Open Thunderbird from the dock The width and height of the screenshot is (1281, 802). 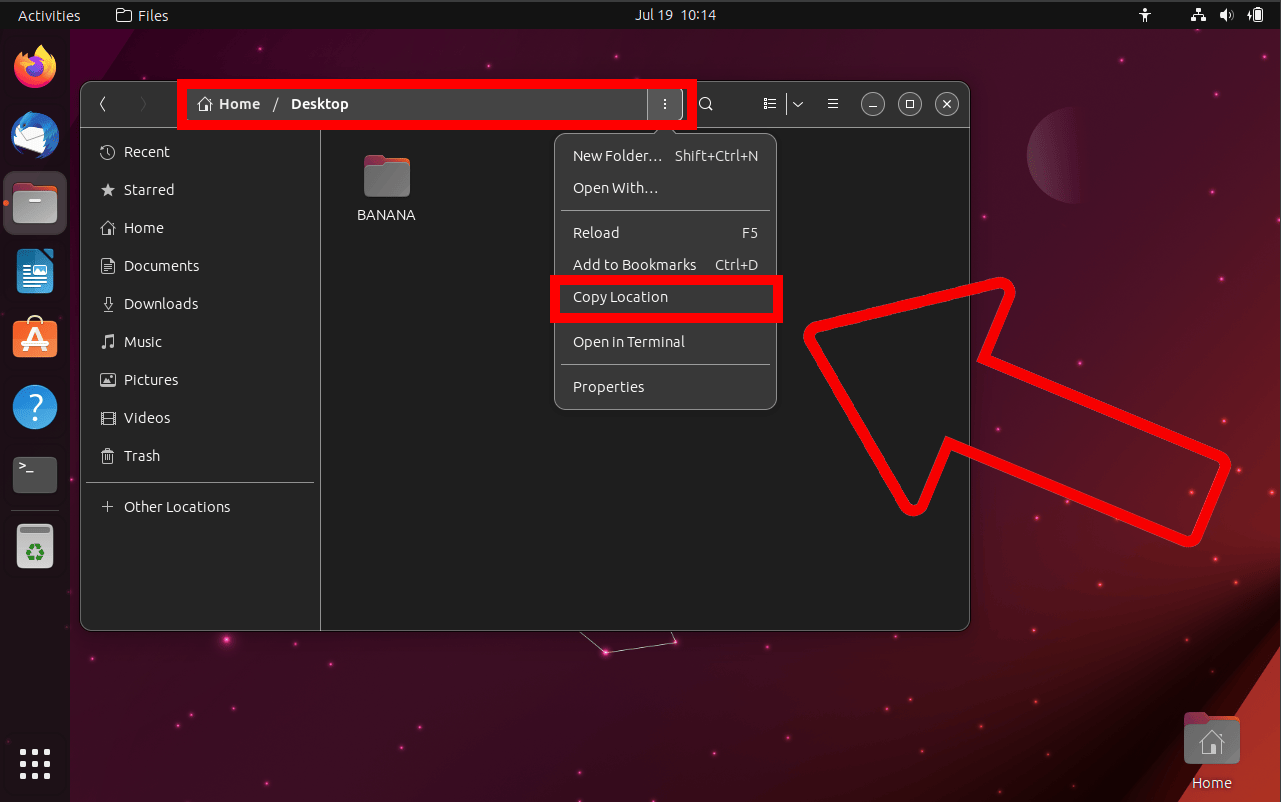click(34, 135)
